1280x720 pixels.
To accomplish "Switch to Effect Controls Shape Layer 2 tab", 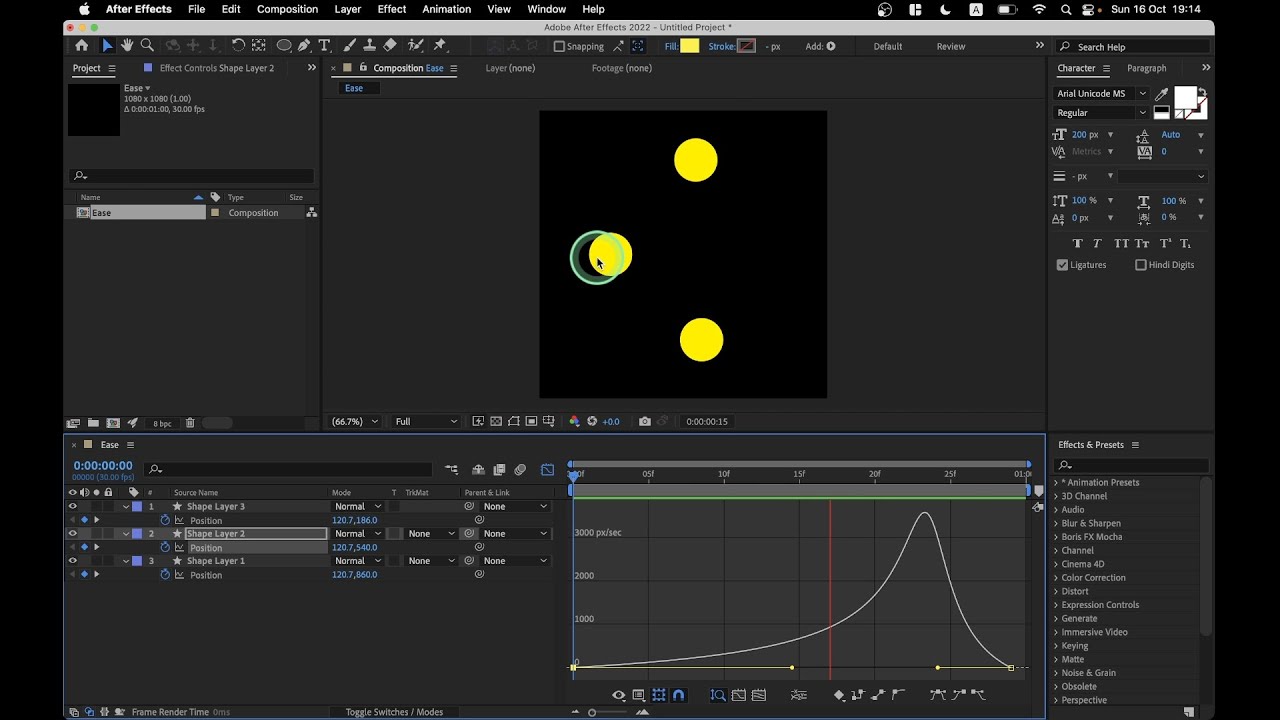I will (x=217, y=68).
